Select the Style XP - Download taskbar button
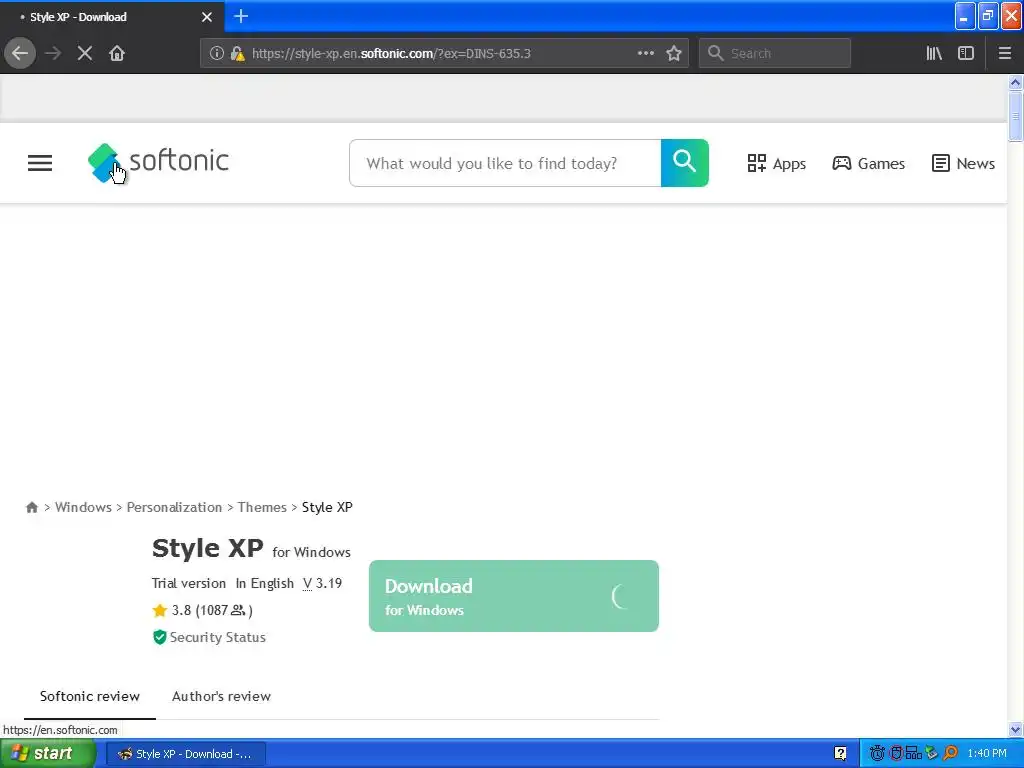The height and width of the screenshot is (768, 1024). [x=185, y=754]
